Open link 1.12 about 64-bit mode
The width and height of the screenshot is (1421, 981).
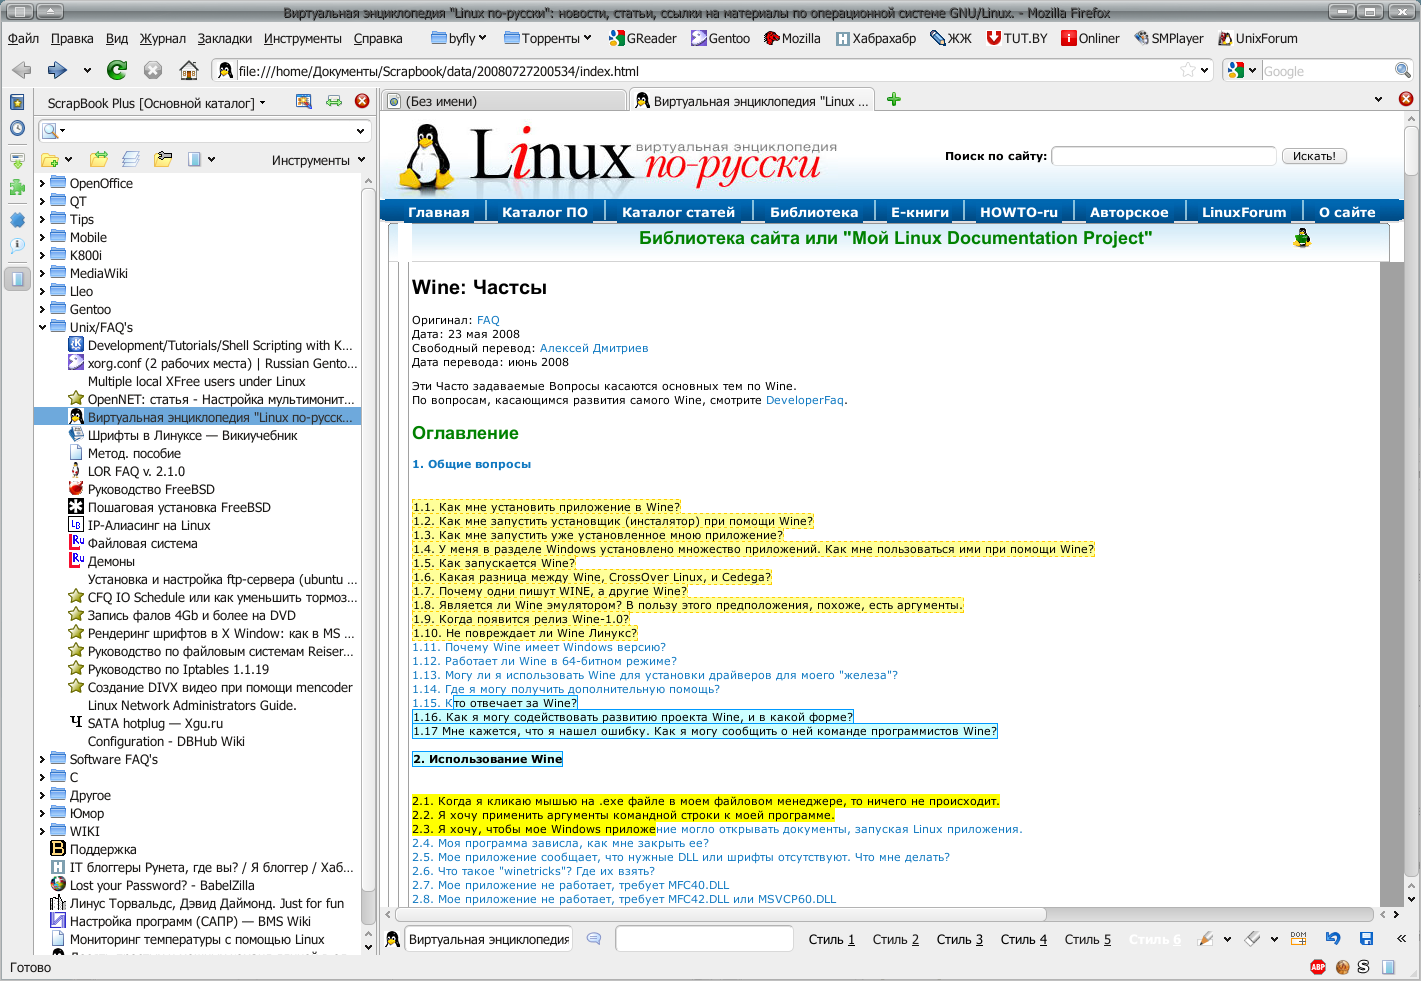pos(544,661)
